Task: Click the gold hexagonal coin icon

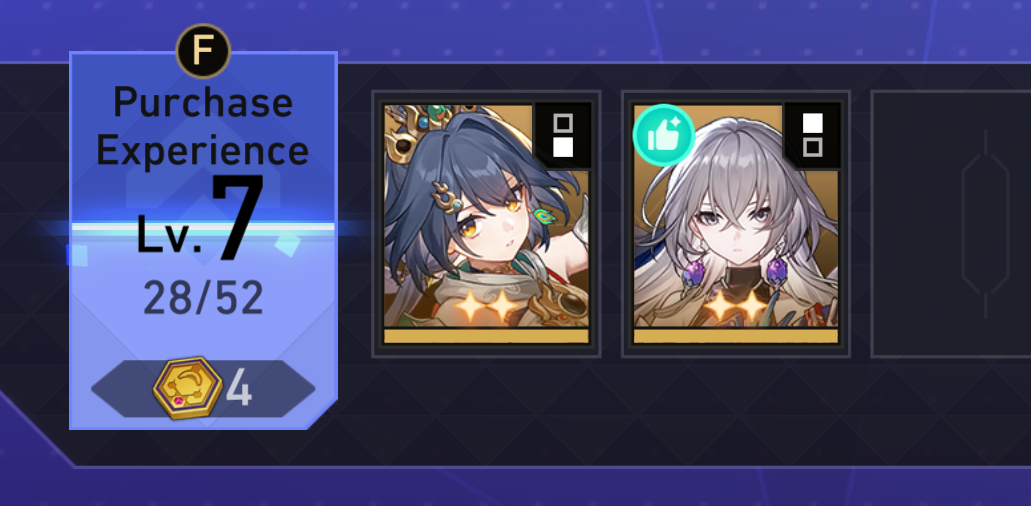Action: [188, 388]
